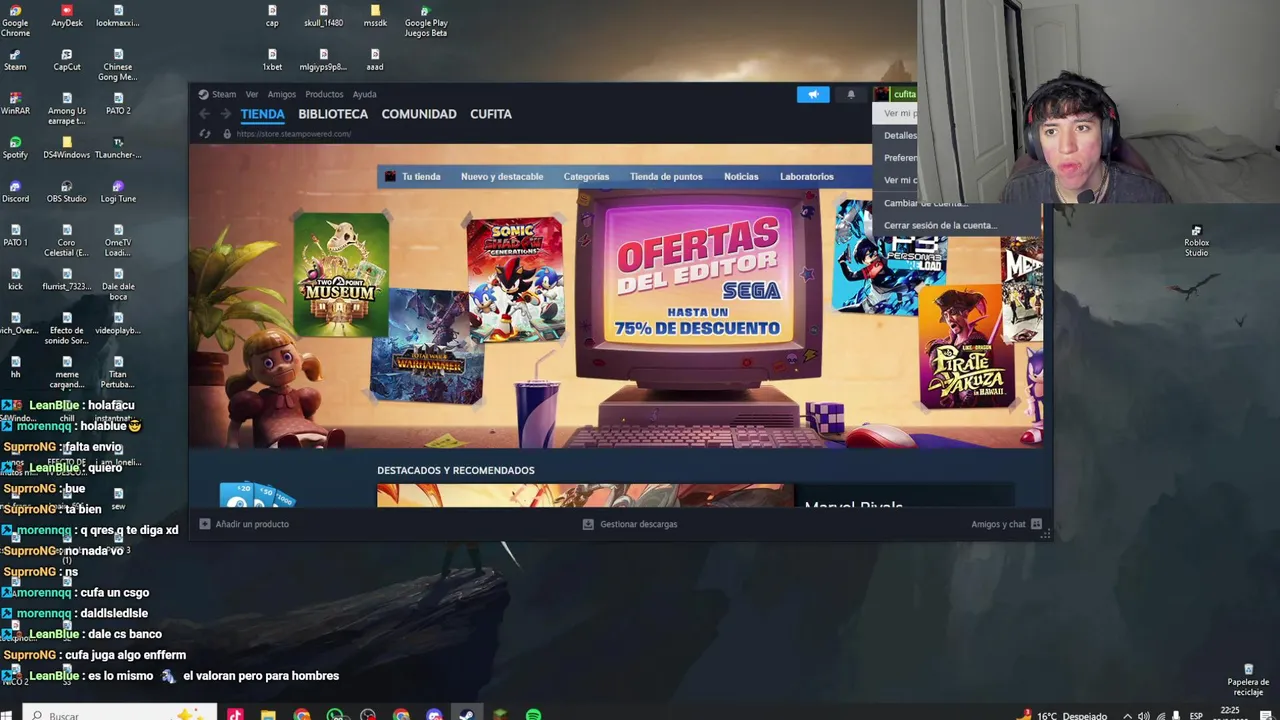Switch to the BIBLIOTECA tab
1280x720 pixels.
[333, 114]
